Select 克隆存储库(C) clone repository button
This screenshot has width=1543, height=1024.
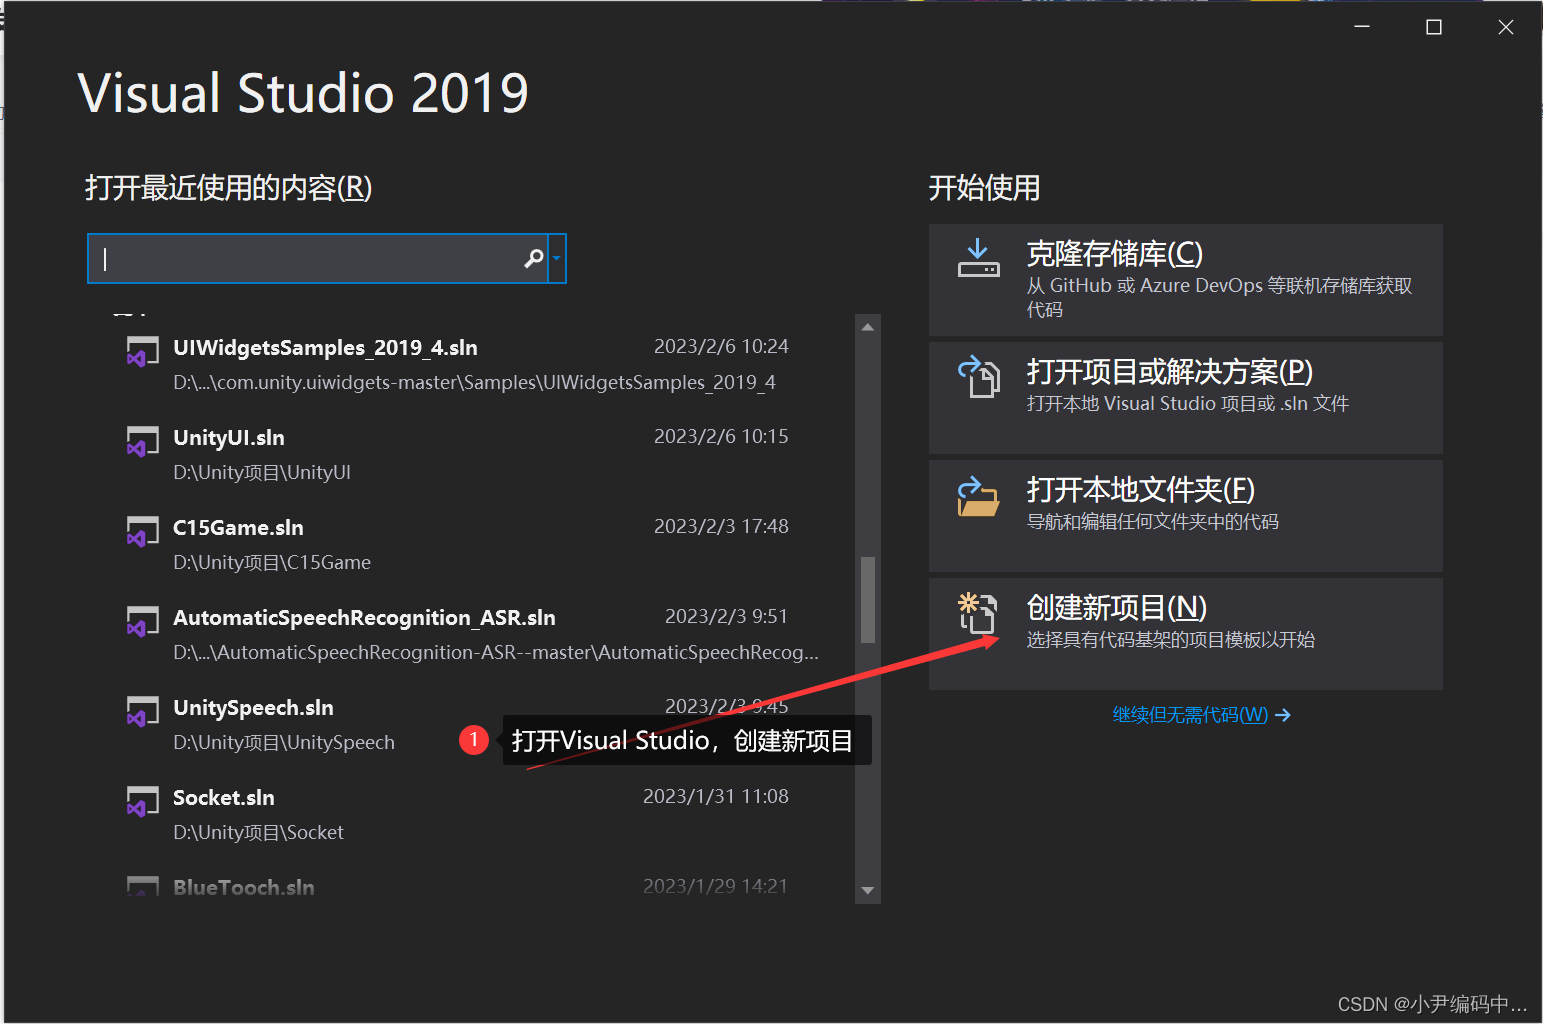pyautogui.click(x=1186, y=280)
